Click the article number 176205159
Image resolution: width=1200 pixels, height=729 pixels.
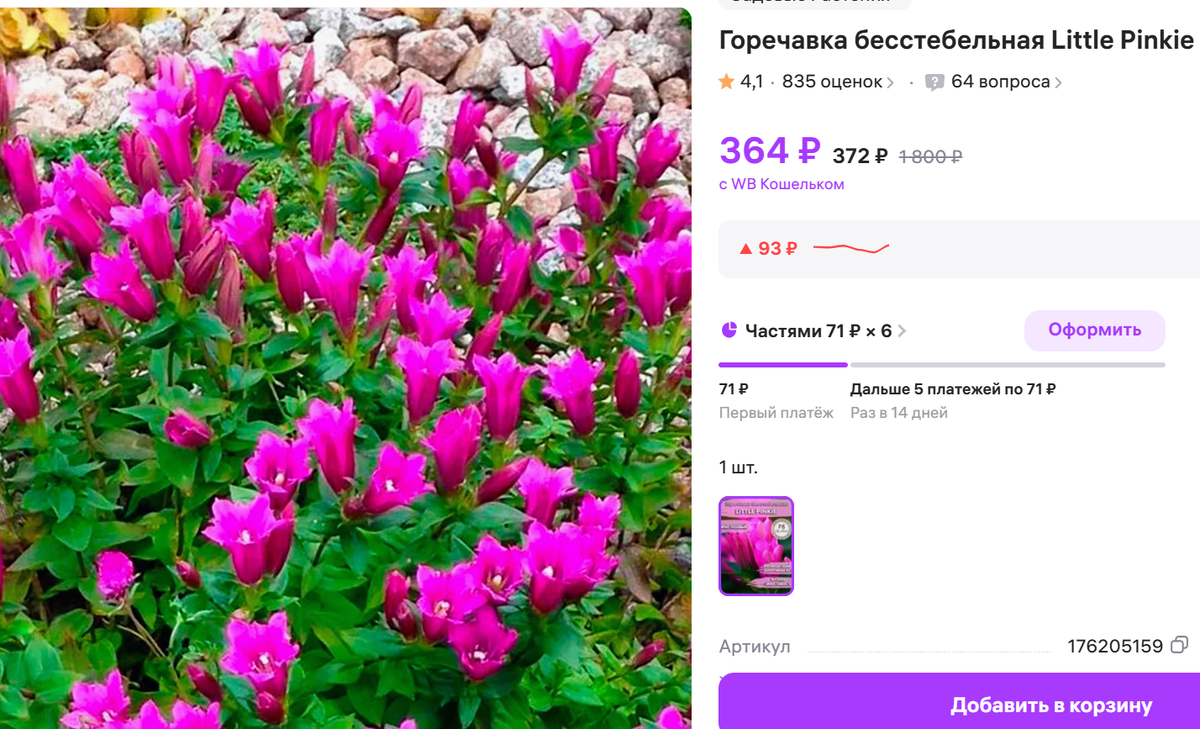[x=1115, y=646]
